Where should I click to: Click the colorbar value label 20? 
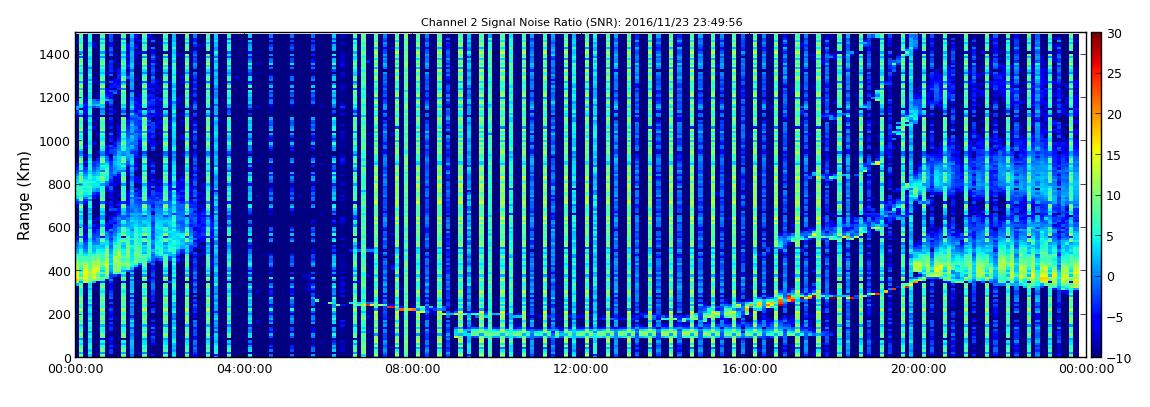pos(1115,114)
